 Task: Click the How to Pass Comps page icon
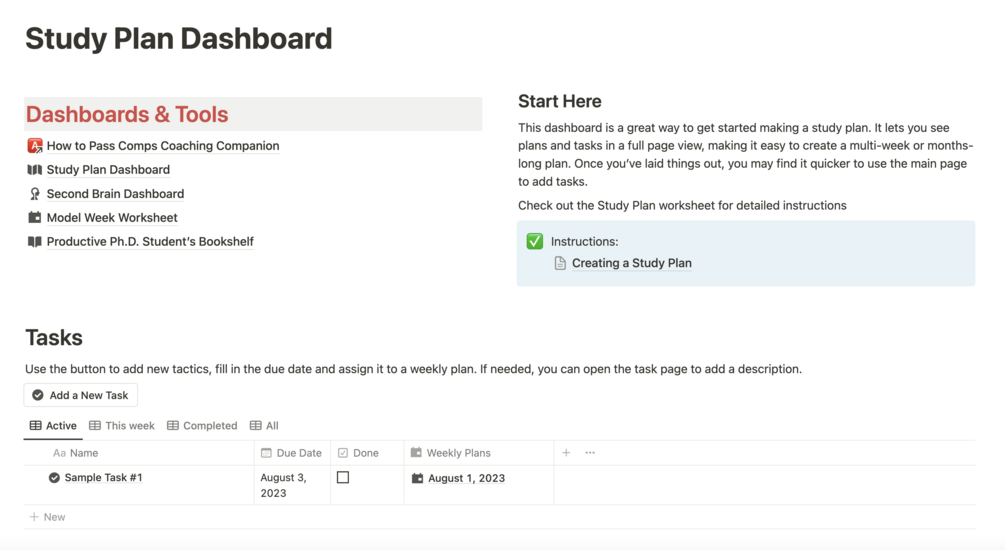(35, 146)
